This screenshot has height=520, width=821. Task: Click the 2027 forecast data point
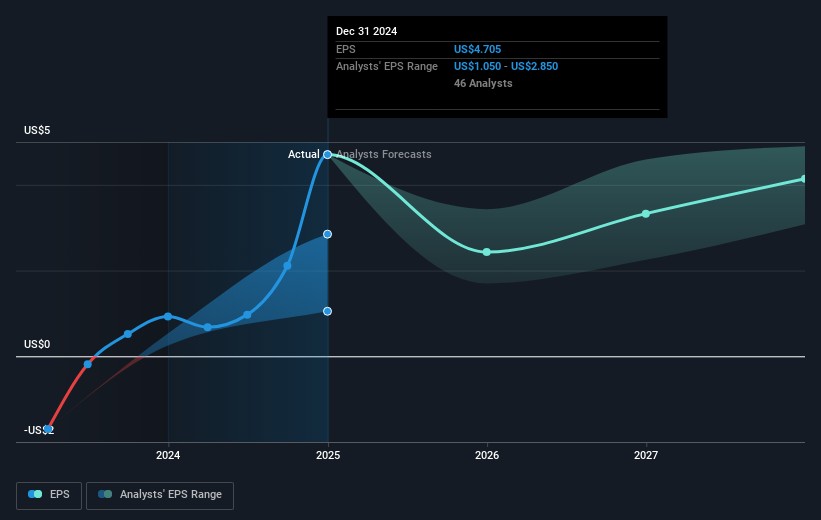[x=646, y=214]
